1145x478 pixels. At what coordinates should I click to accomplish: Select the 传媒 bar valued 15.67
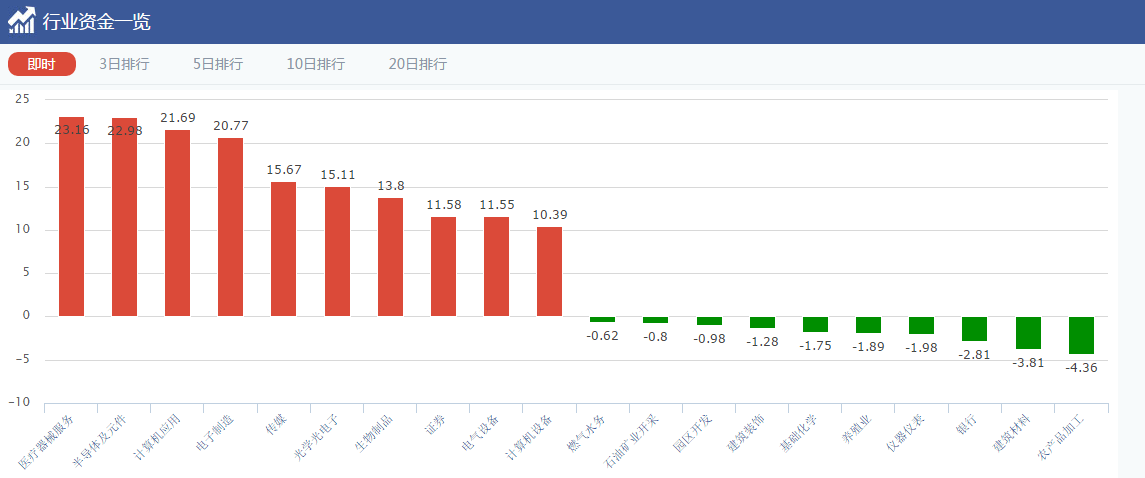click(283, 249)
